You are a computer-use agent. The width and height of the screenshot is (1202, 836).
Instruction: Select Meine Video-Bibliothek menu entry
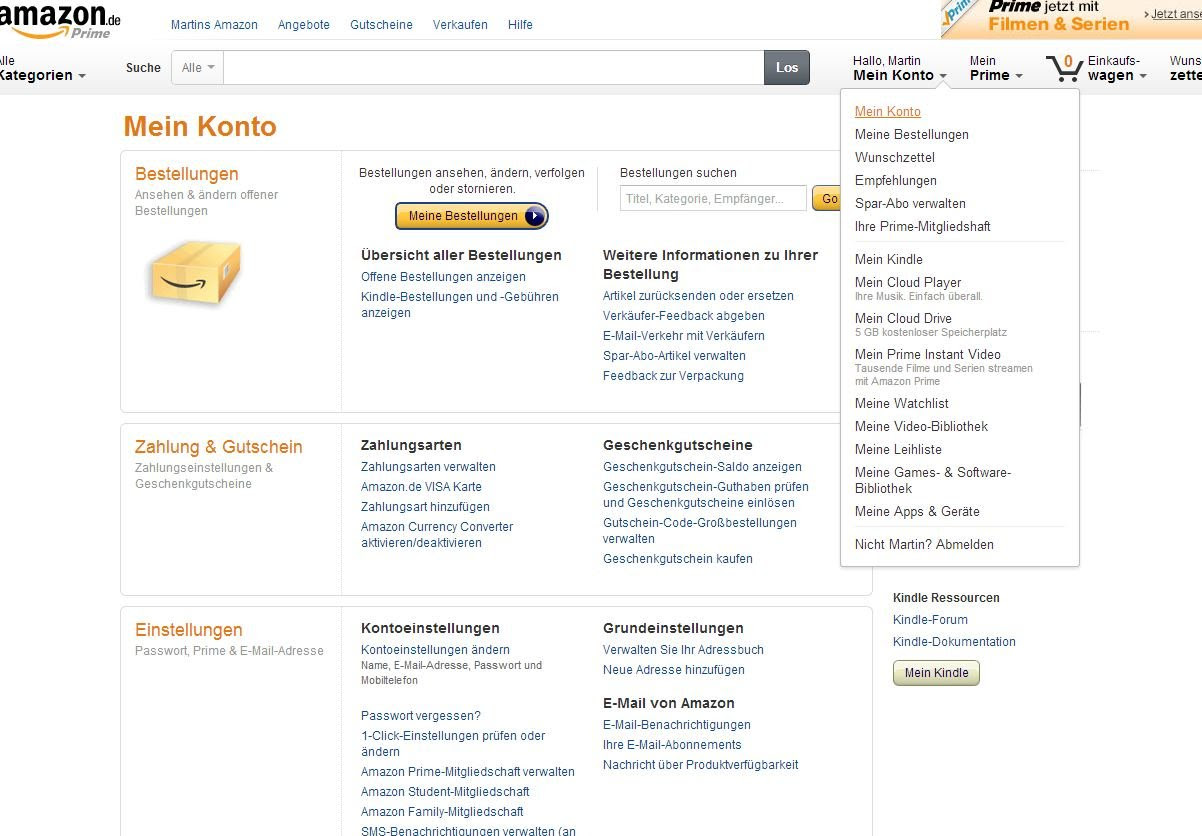point(921,427)
